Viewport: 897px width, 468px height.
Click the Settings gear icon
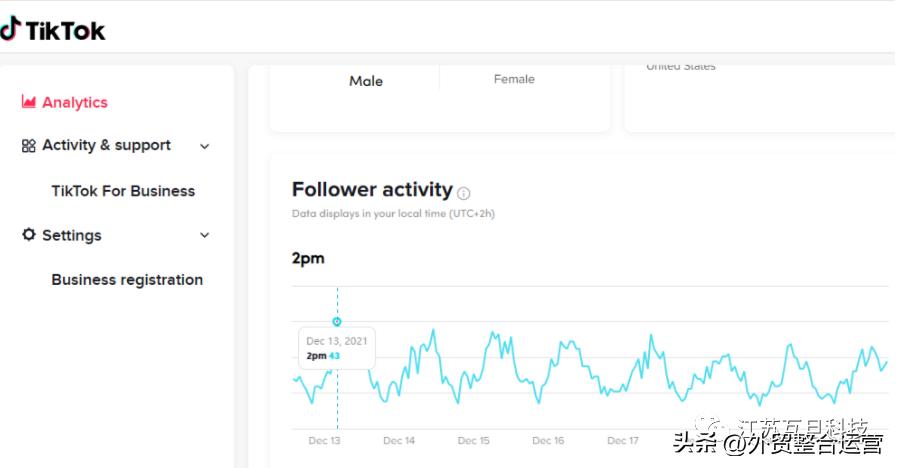(x=28, y=235)
